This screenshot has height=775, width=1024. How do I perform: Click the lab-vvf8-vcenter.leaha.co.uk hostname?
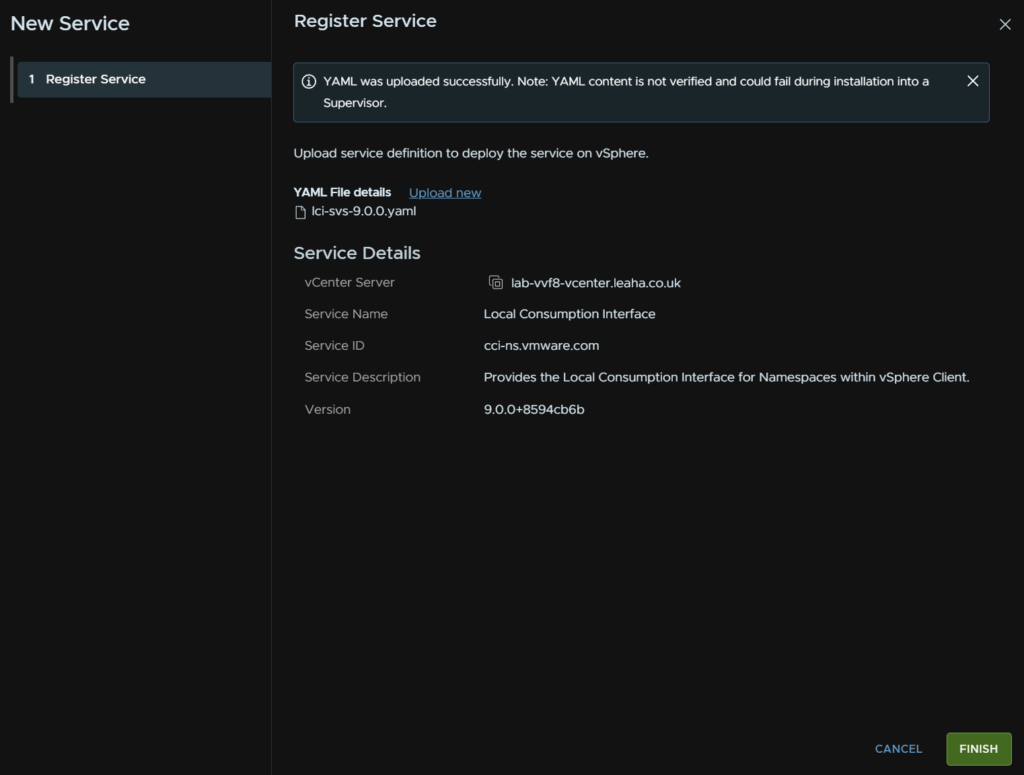[x=596, y=283]
